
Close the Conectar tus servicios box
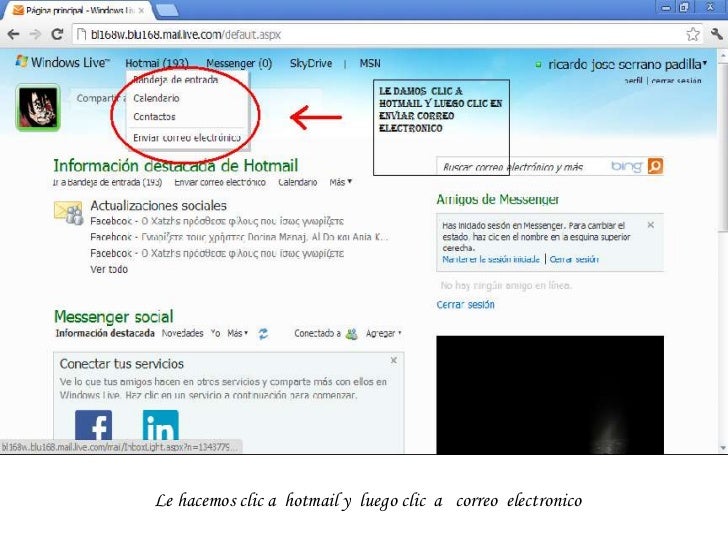394,360
